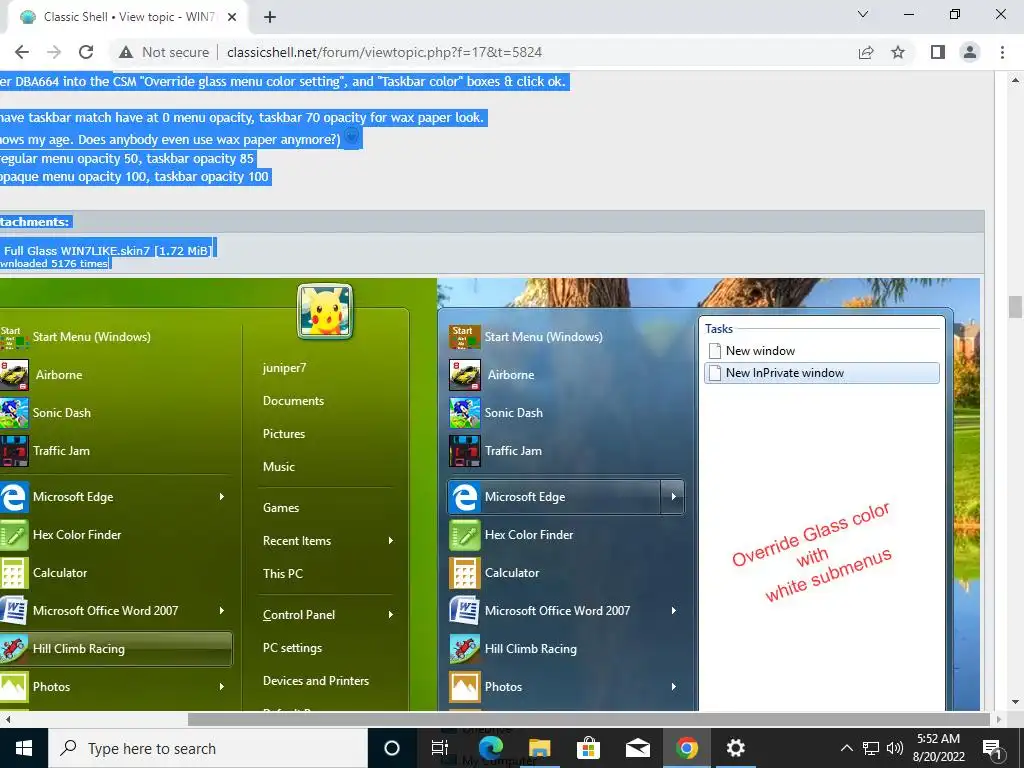Open Microsoft Store from the taskbar
1024x768 pixels.
[x=588, y=748]
